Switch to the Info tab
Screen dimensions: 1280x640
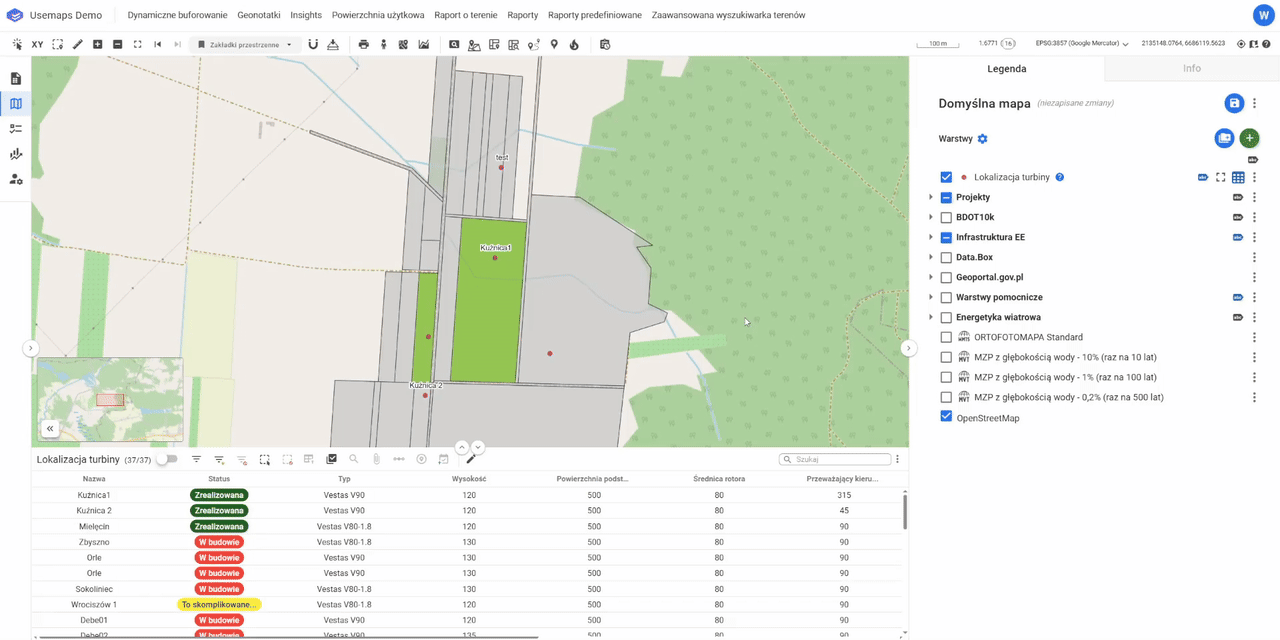tap(1191, 69)
